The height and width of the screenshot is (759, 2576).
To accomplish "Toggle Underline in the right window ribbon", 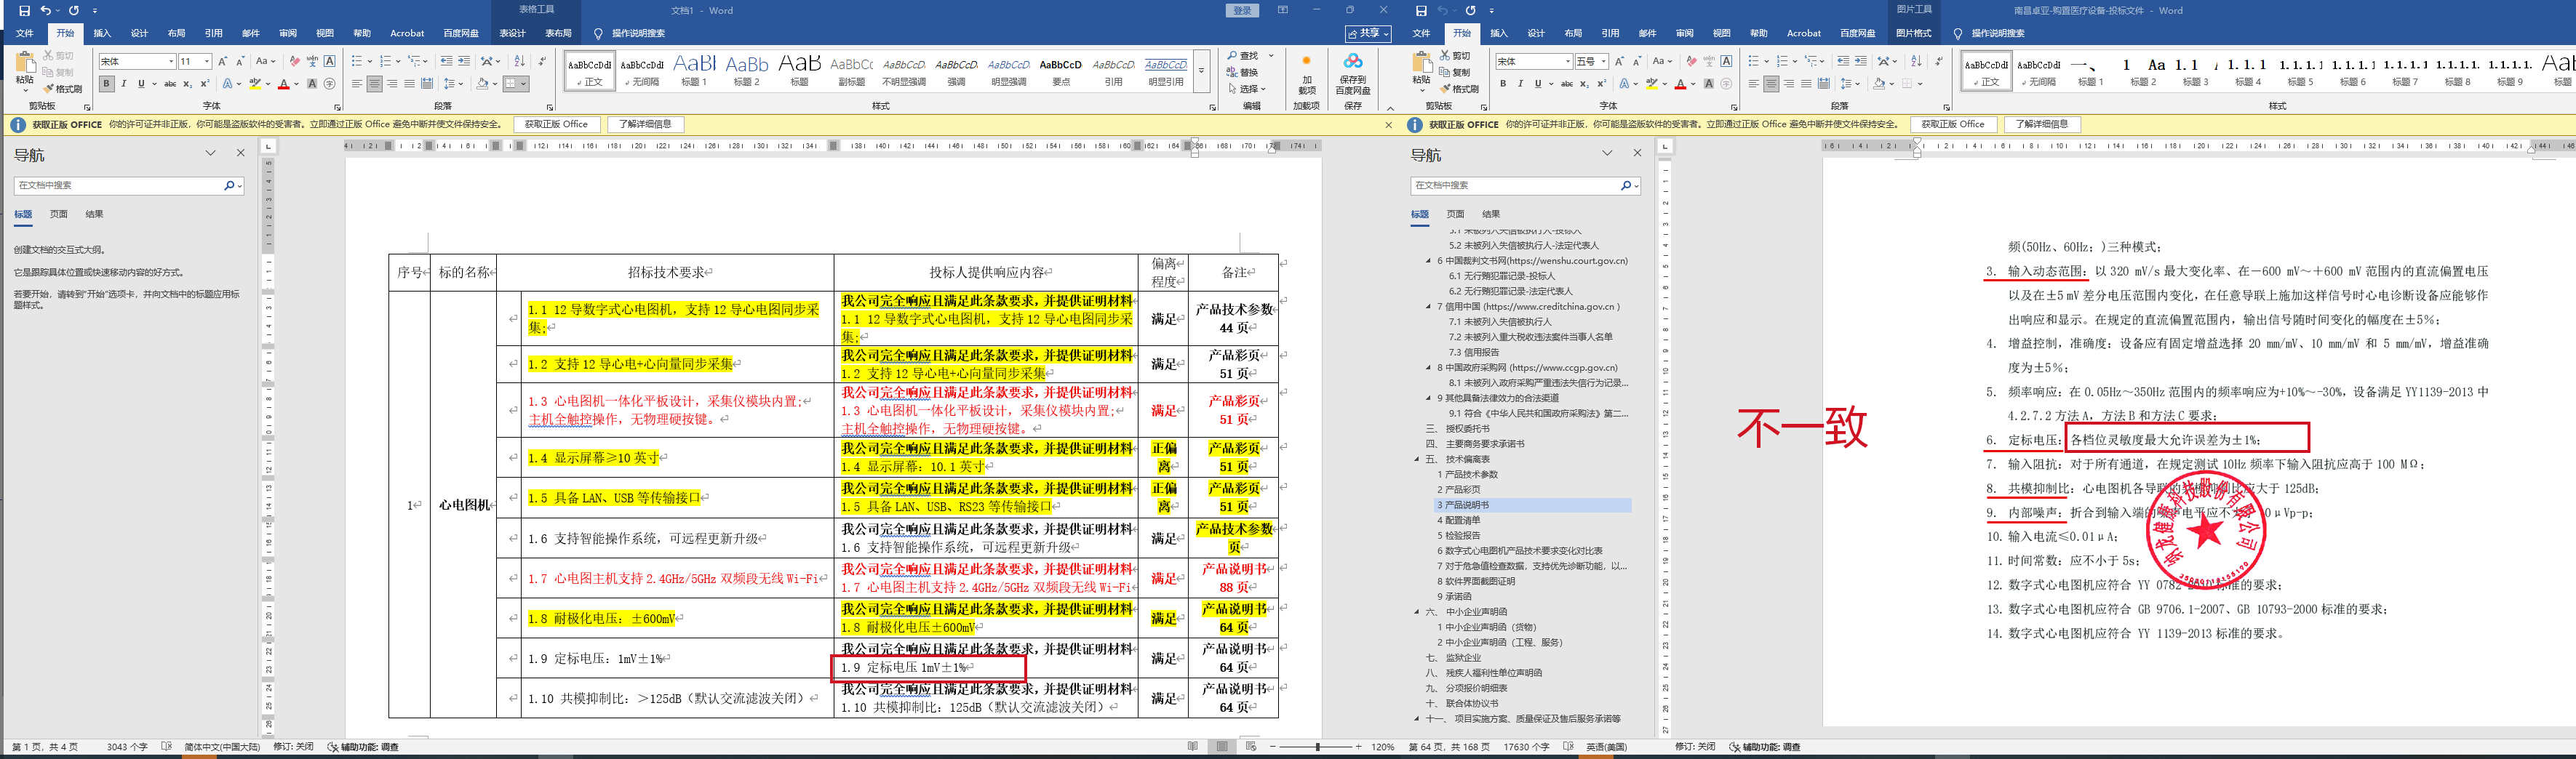I will click(1537, 84).
